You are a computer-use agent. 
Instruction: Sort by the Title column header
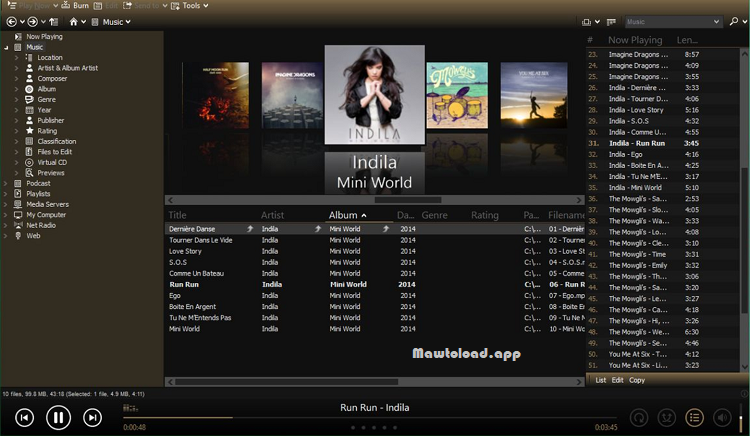click(x=177, y=215)
